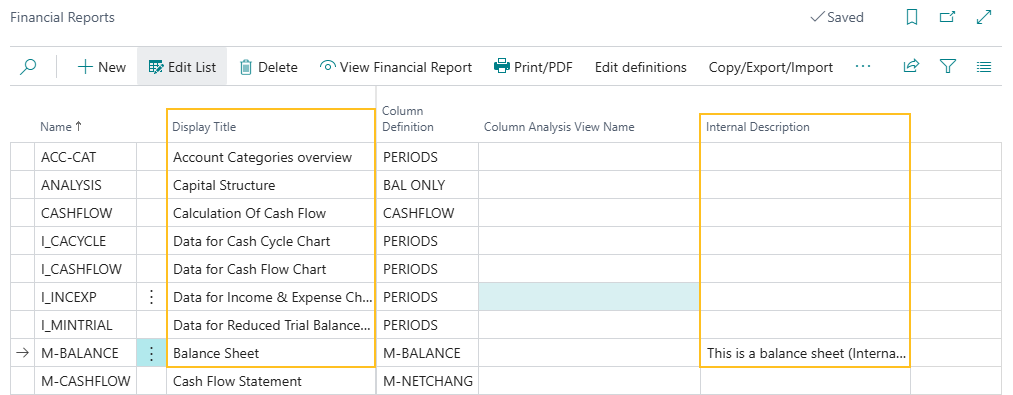Click 'Calculation Of Cash Flow' cell

tap(271, 213)
